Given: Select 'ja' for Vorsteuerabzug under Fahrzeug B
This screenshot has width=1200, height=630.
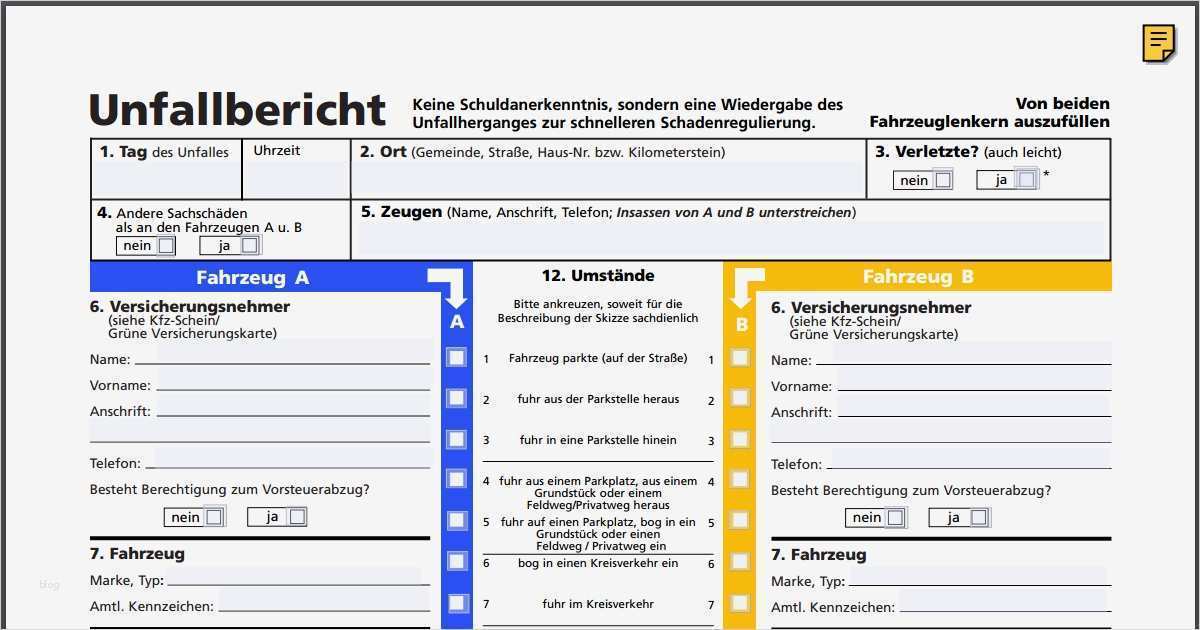Looking at the screenshot, I should tap(978, 518).
